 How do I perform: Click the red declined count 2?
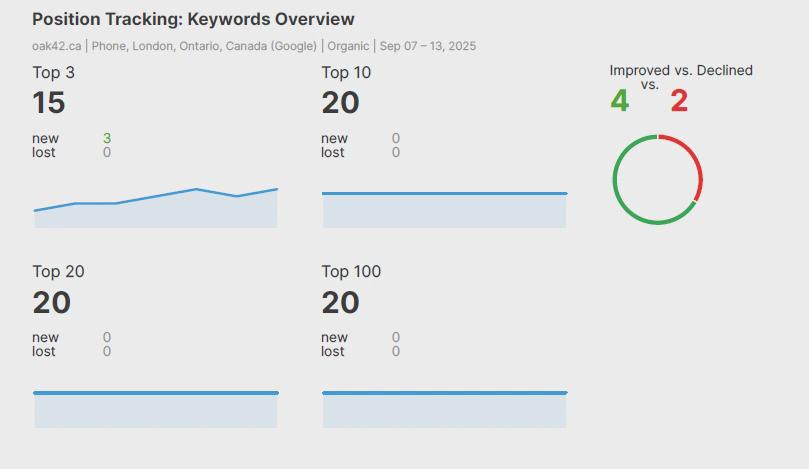(679, 101)
